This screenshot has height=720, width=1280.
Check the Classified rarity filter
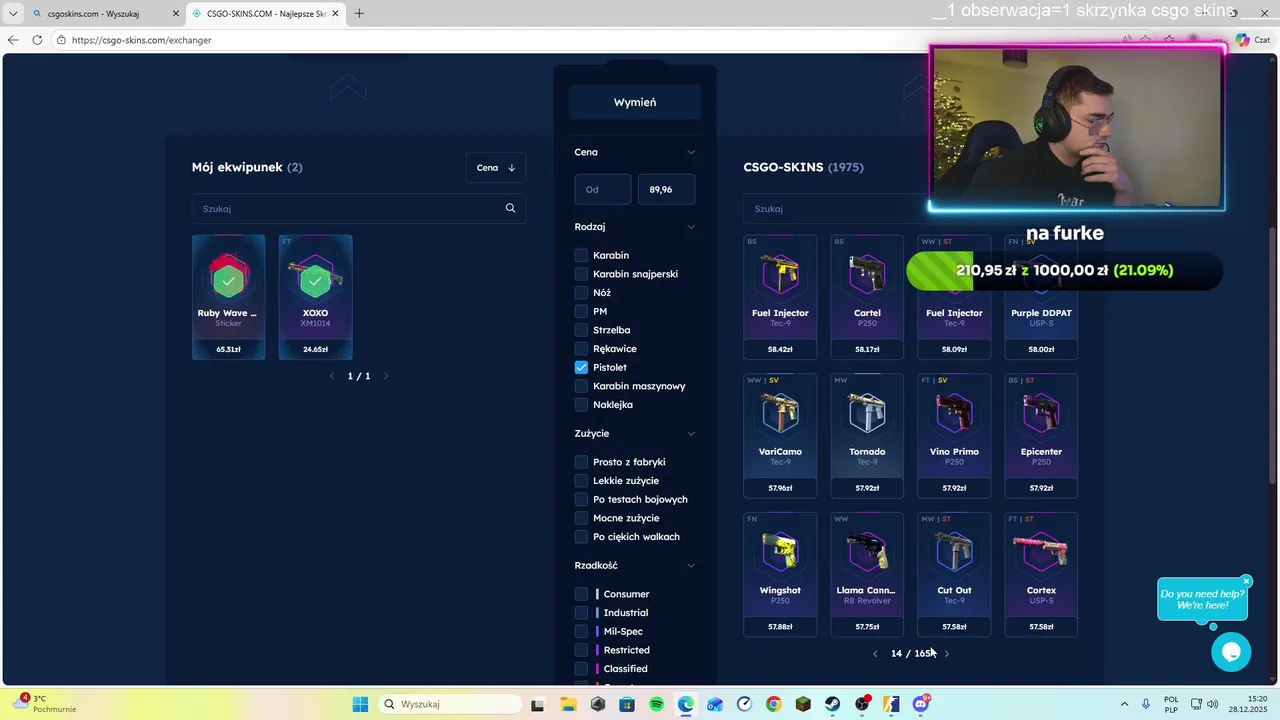tap(581, 669)
